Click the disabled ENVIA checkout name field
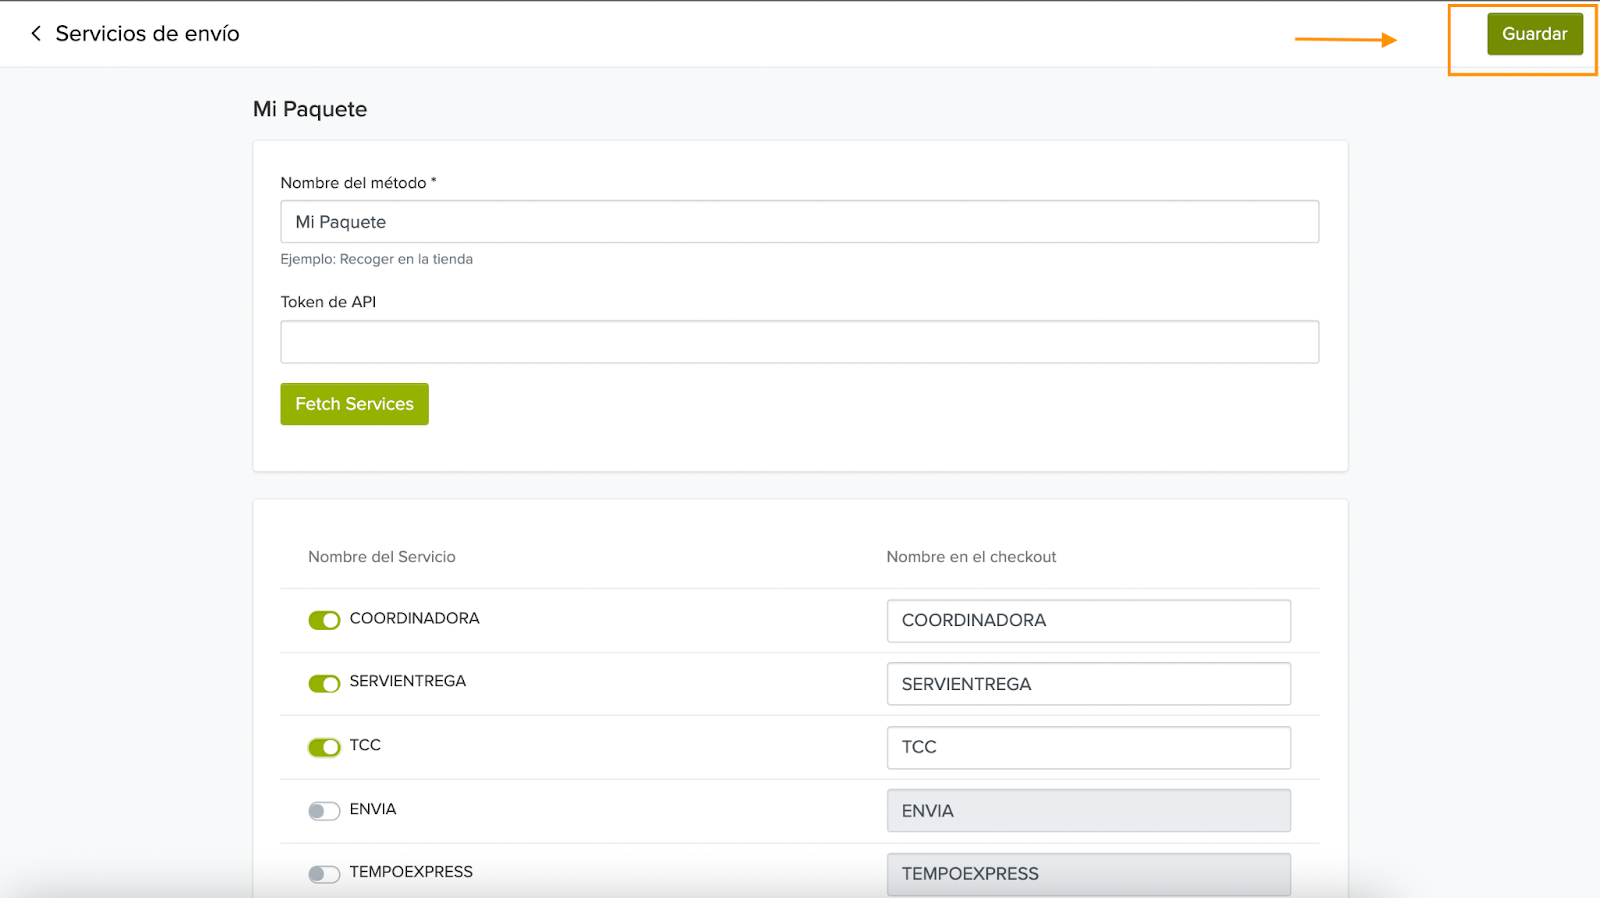Viewport: 1600px width, 898px height. point(1088,811)
